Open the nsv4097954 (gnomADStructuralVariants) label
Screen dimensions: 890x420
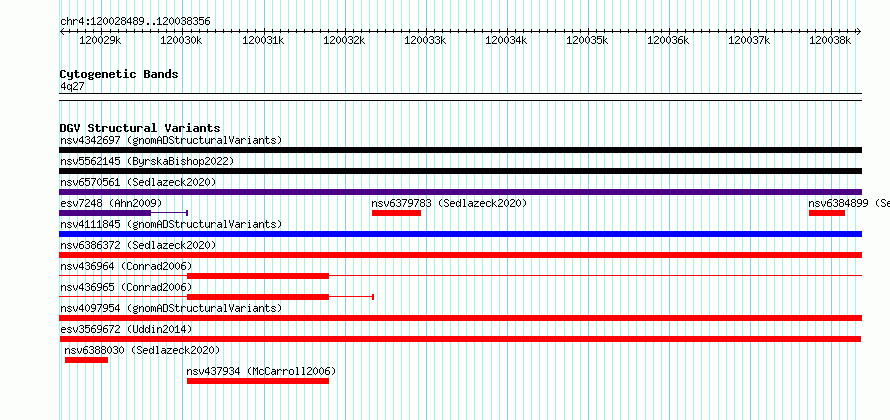[x=171, y=308]
